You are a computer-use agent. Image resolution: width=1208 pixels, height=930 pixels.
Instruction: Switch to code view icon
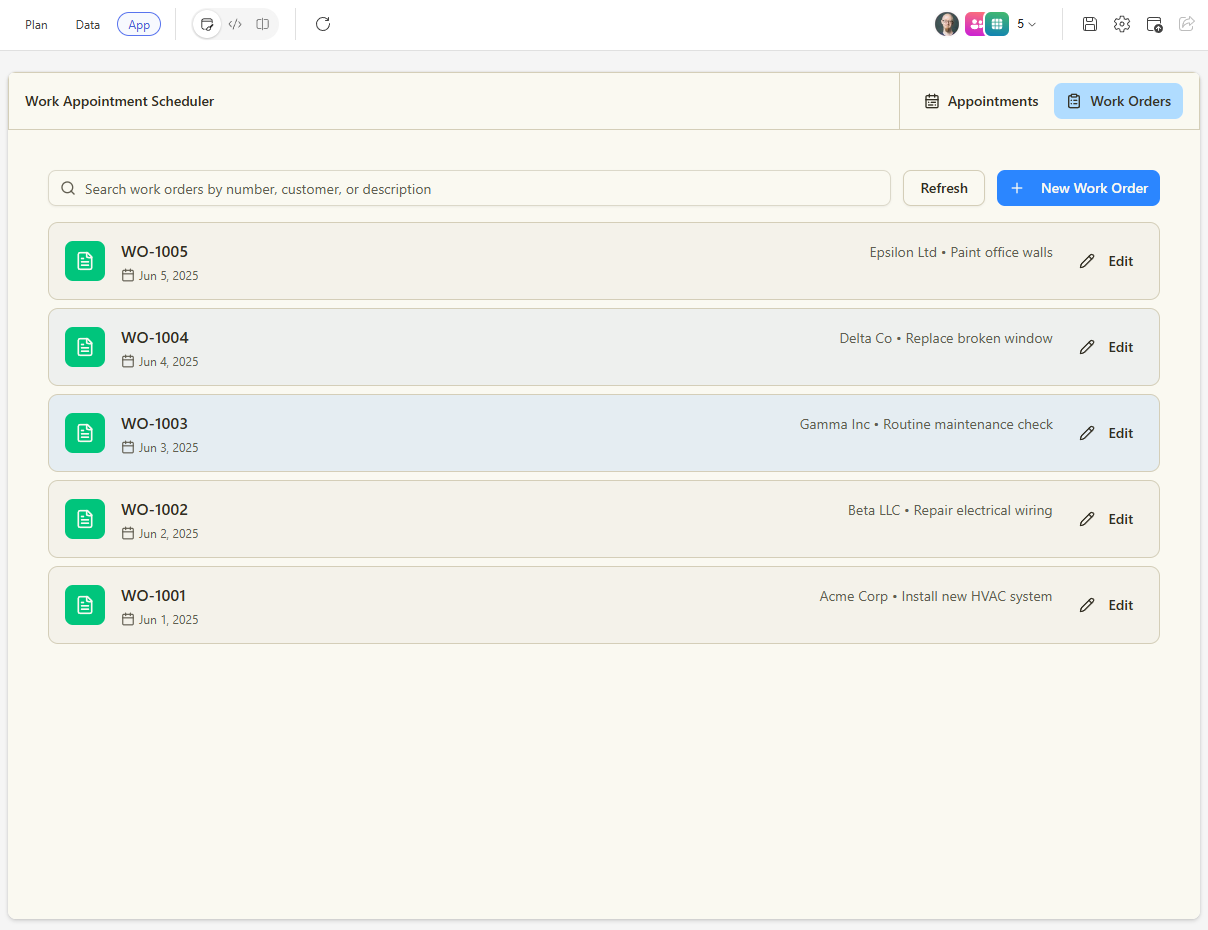[x=235, y=24]
